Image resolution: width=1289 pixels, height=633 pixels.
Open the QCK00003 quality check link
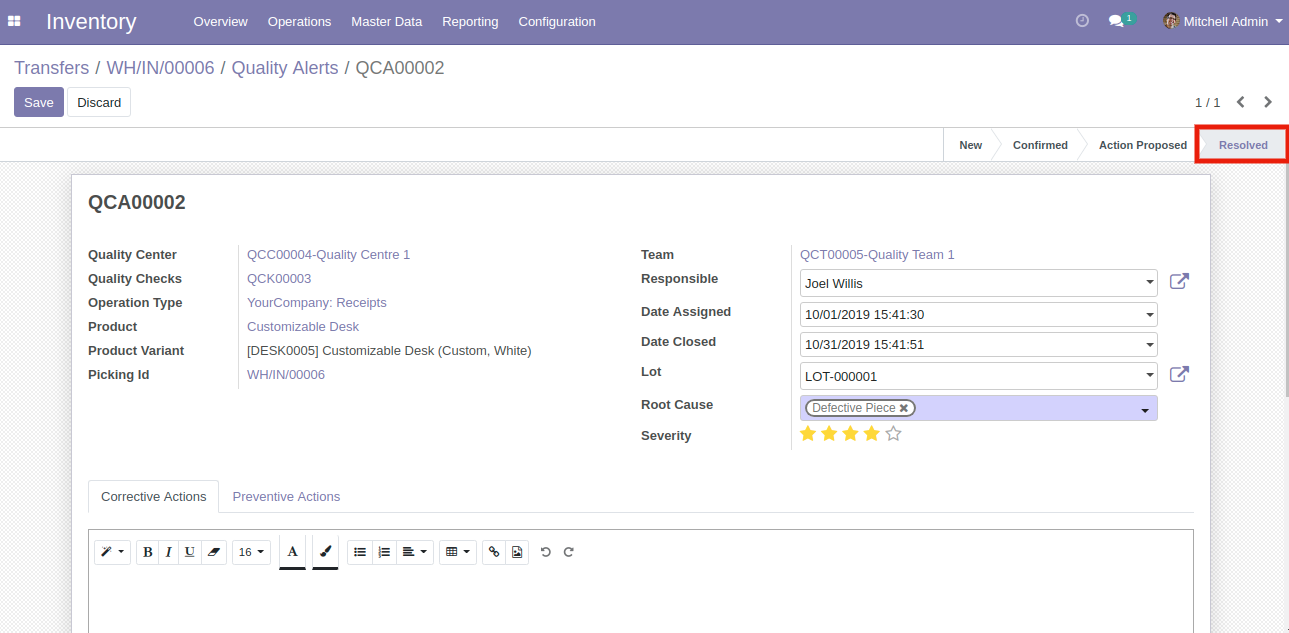pyautogui.click(x=279, y=279)
